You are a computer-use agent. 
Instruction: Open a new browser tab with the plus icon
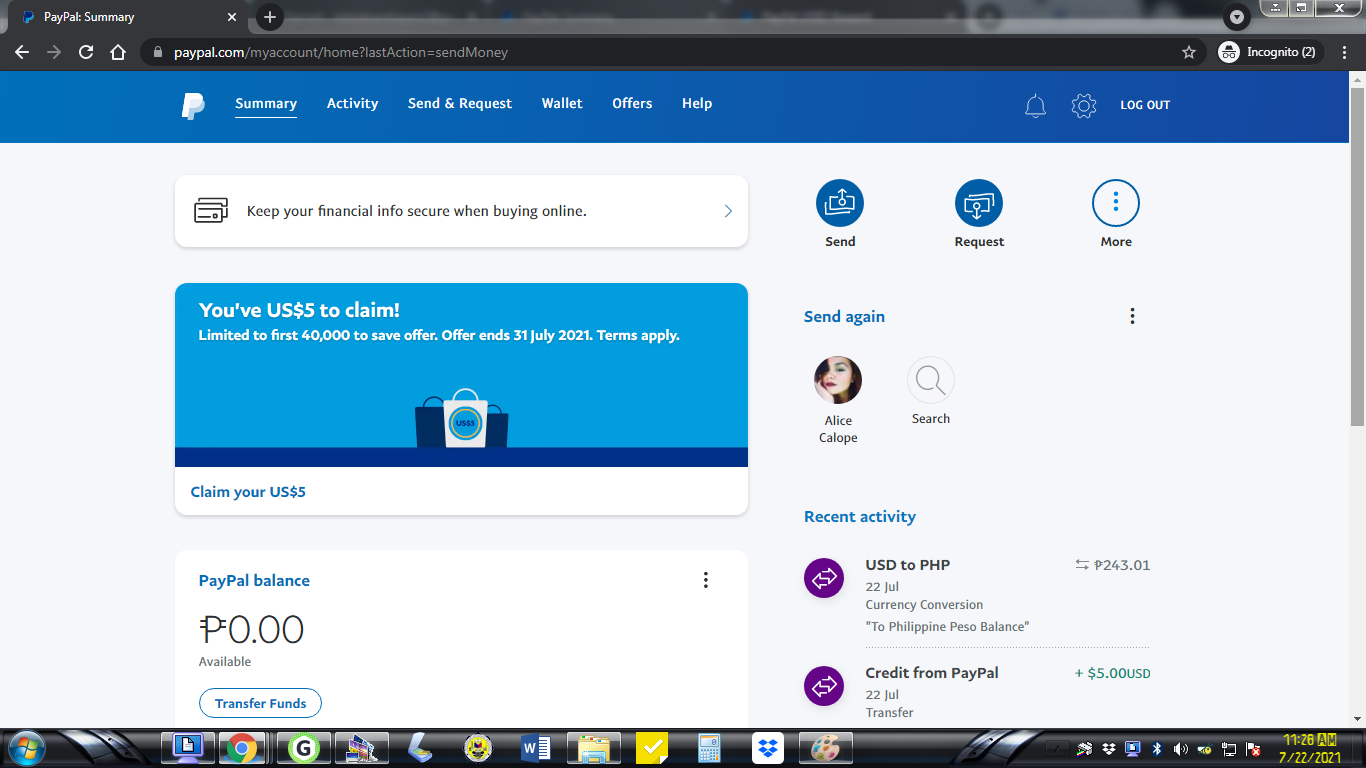pyautogui.click(x=270, y=17)
